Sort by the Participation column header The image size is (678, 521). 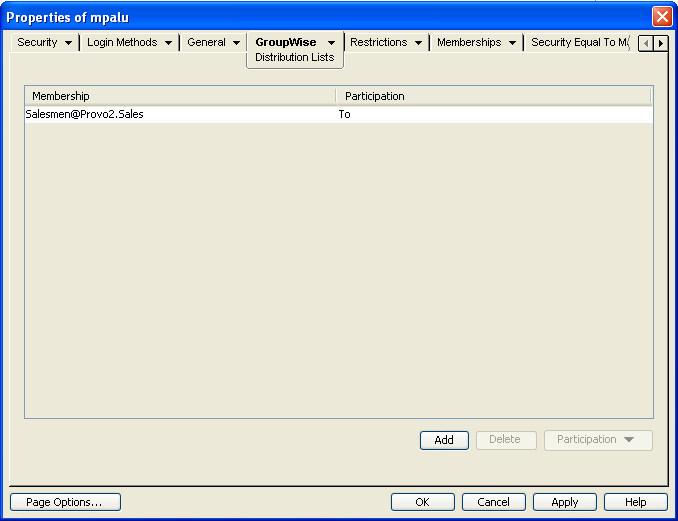494,96
